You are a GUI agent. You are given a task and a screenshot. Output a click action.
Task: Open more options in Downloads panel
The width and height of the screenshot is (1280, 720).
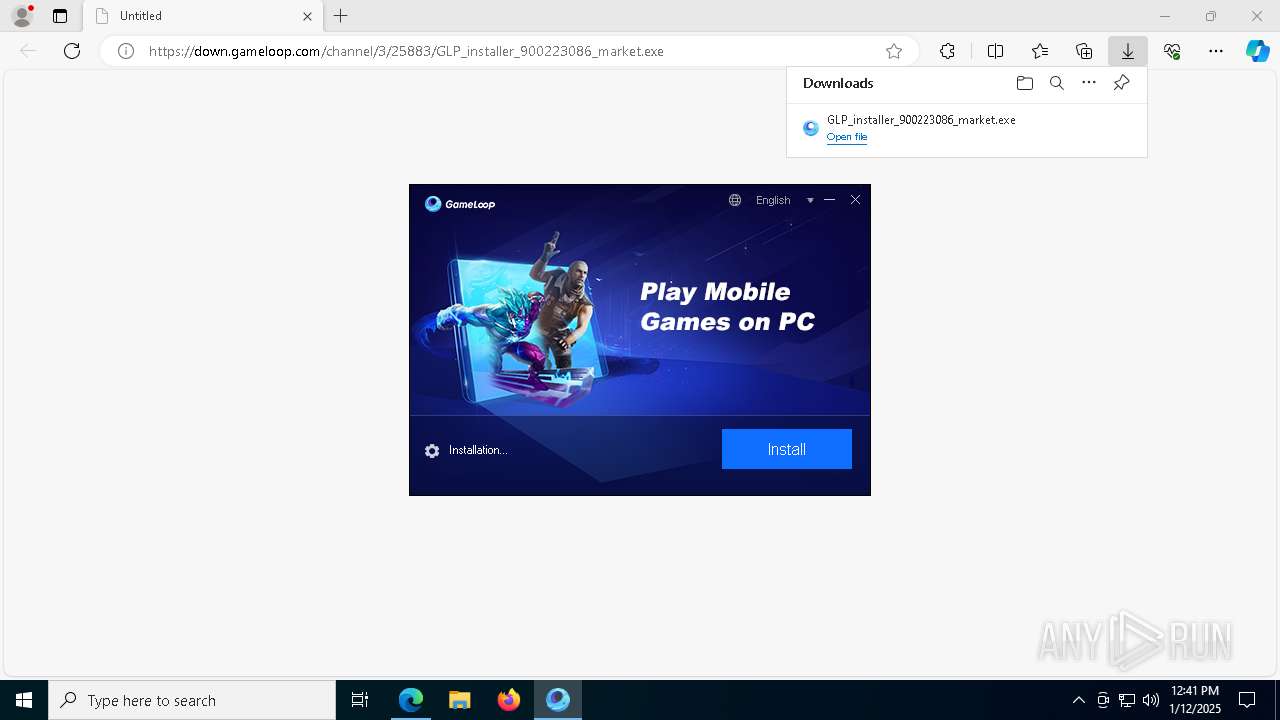(1089, 83)
